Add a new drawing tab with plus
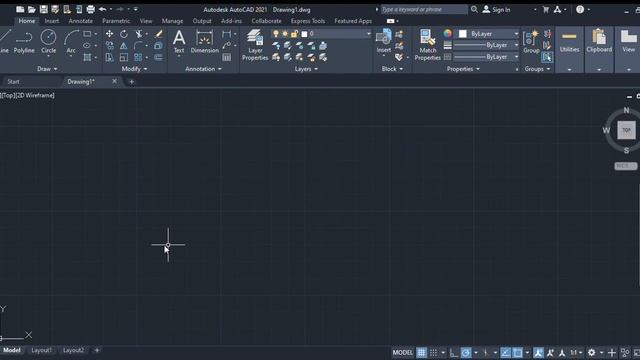640x360 pixels. tap(131, 82)
